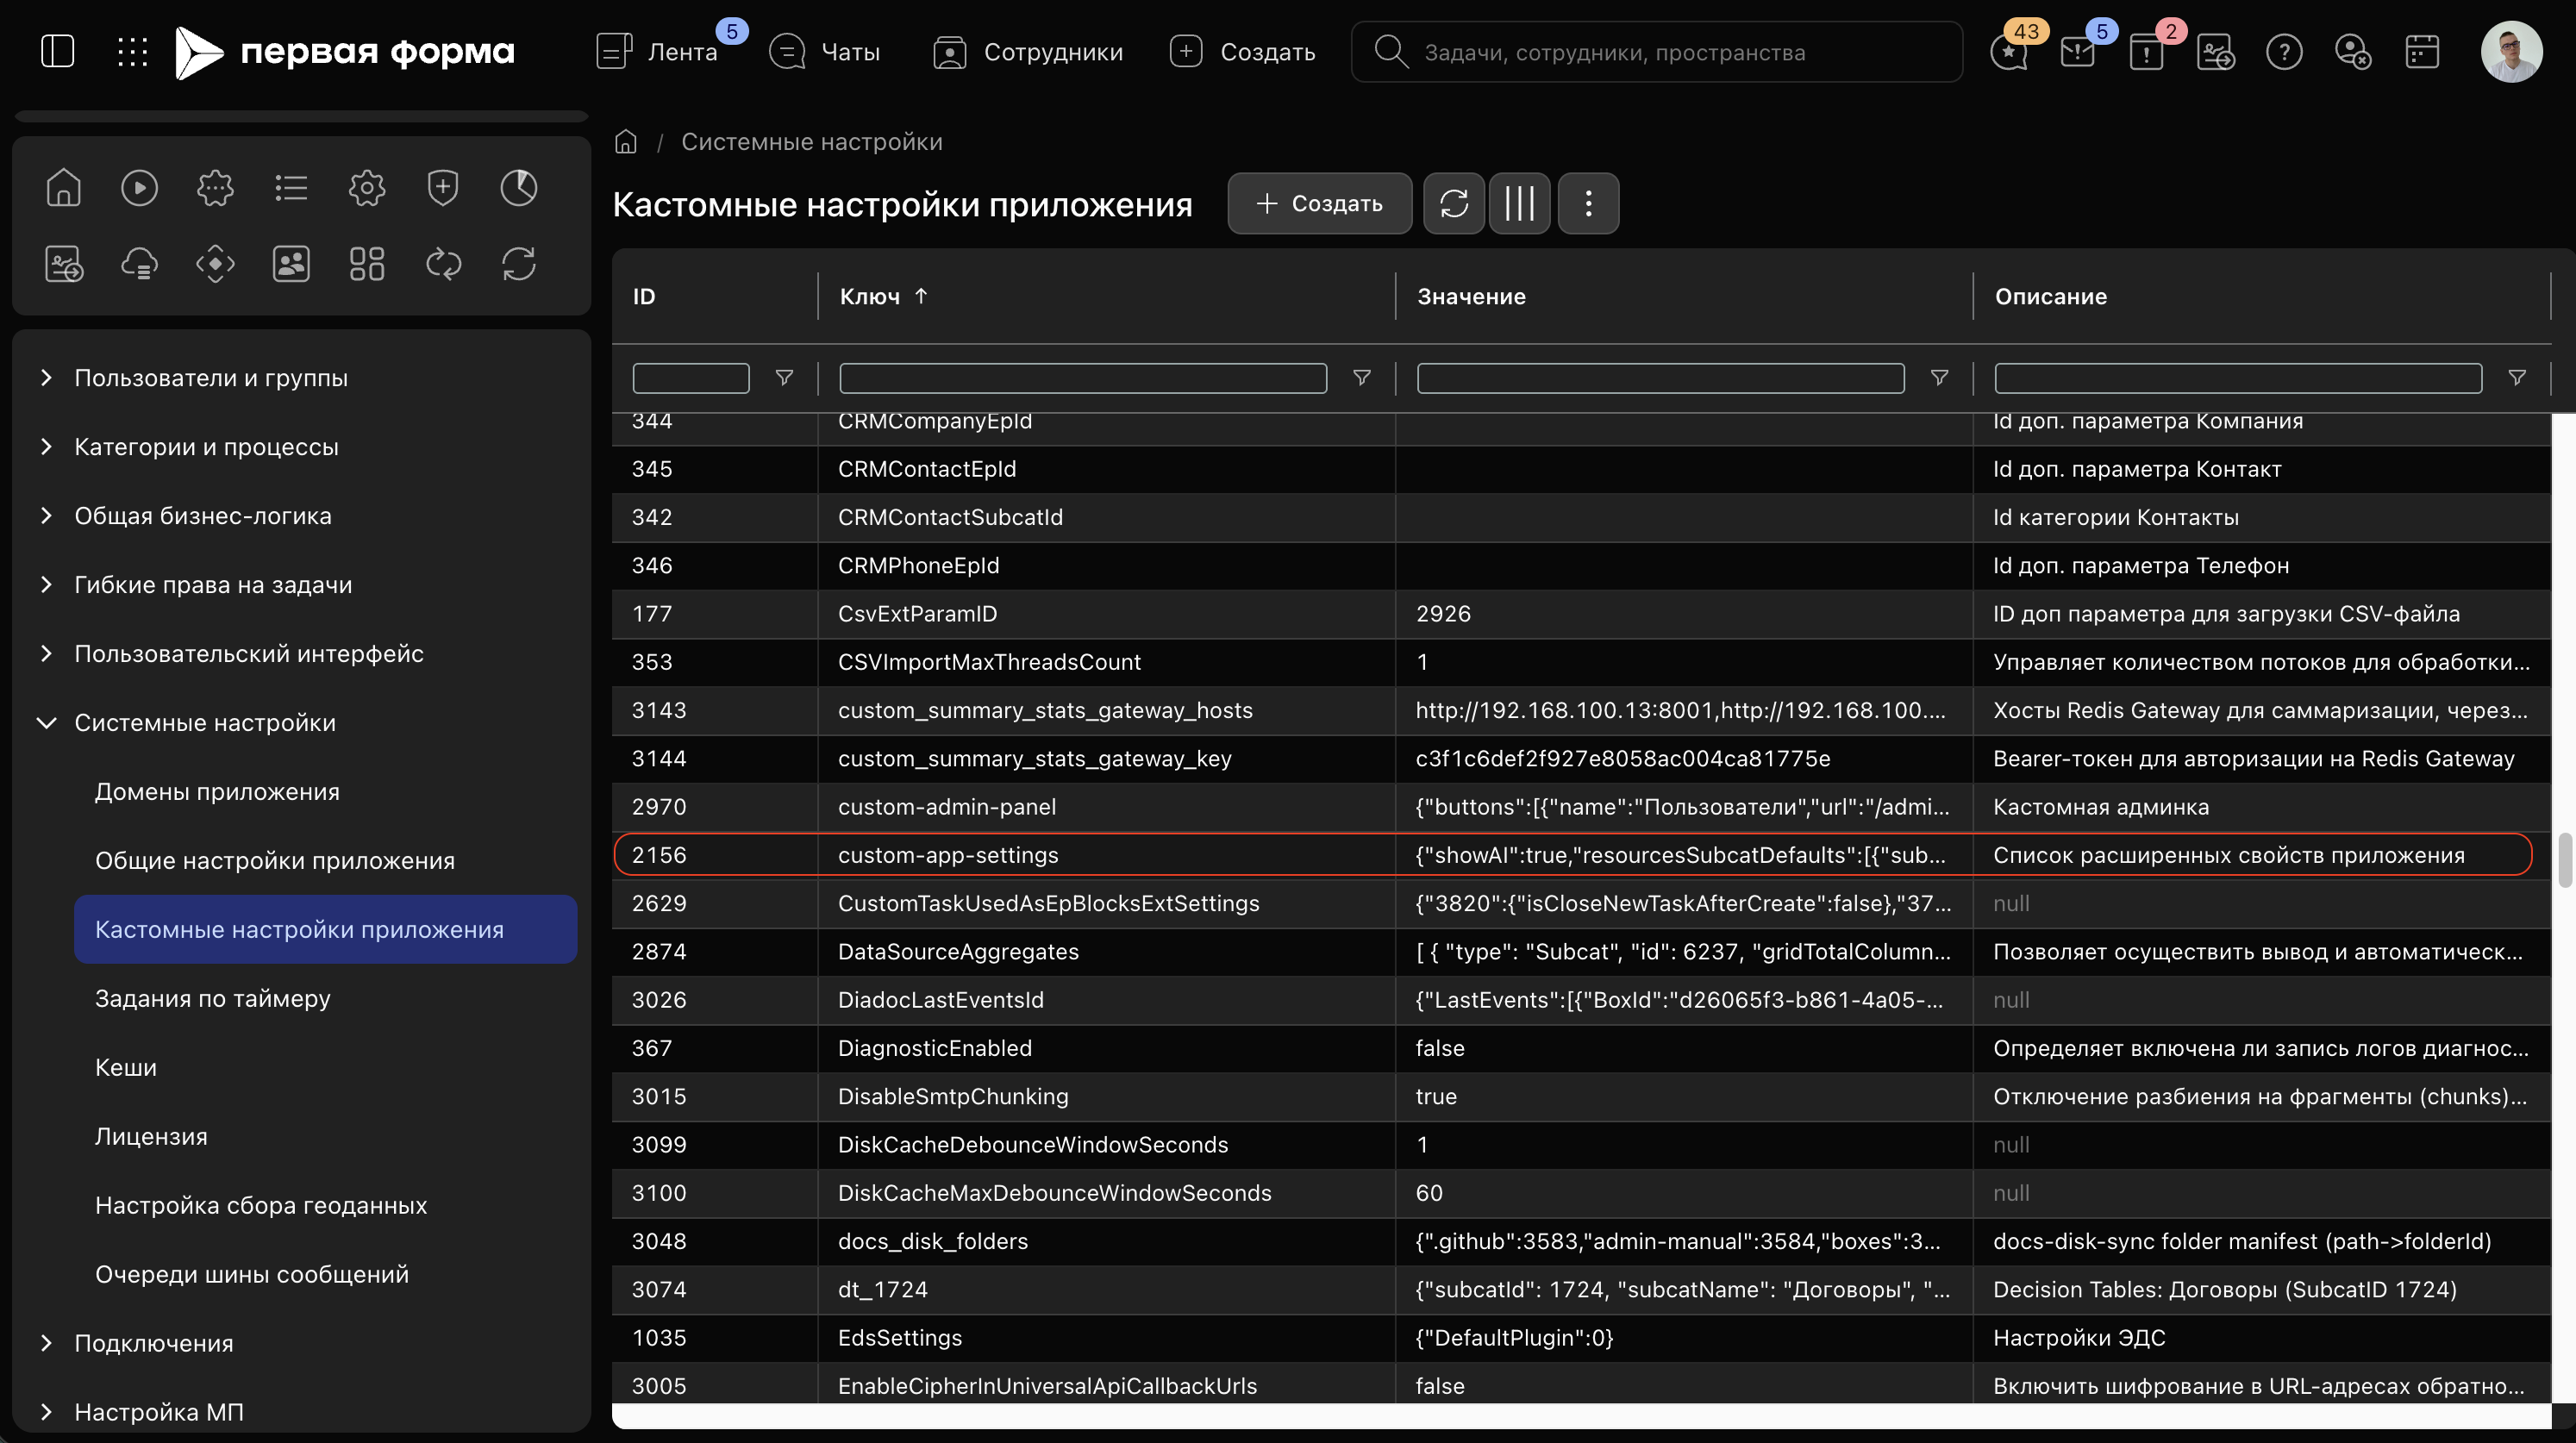2576x1443 pixels.
Task: Open the apps grid dots menu
Action: click(132, 51)
